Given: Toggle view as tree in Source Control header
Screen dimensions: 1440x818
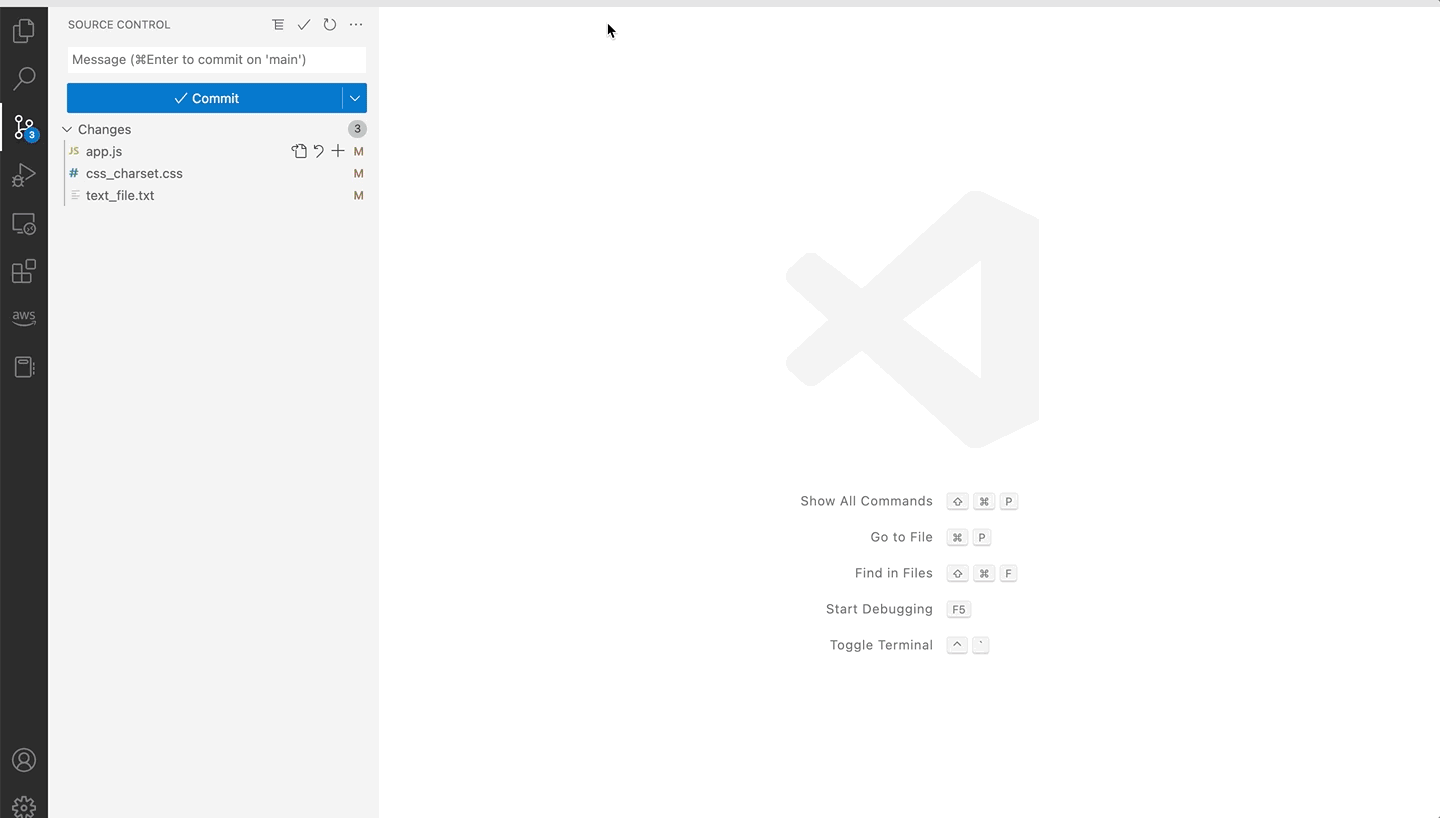Looking at the screenshot, I should click(x=278, y=24).
